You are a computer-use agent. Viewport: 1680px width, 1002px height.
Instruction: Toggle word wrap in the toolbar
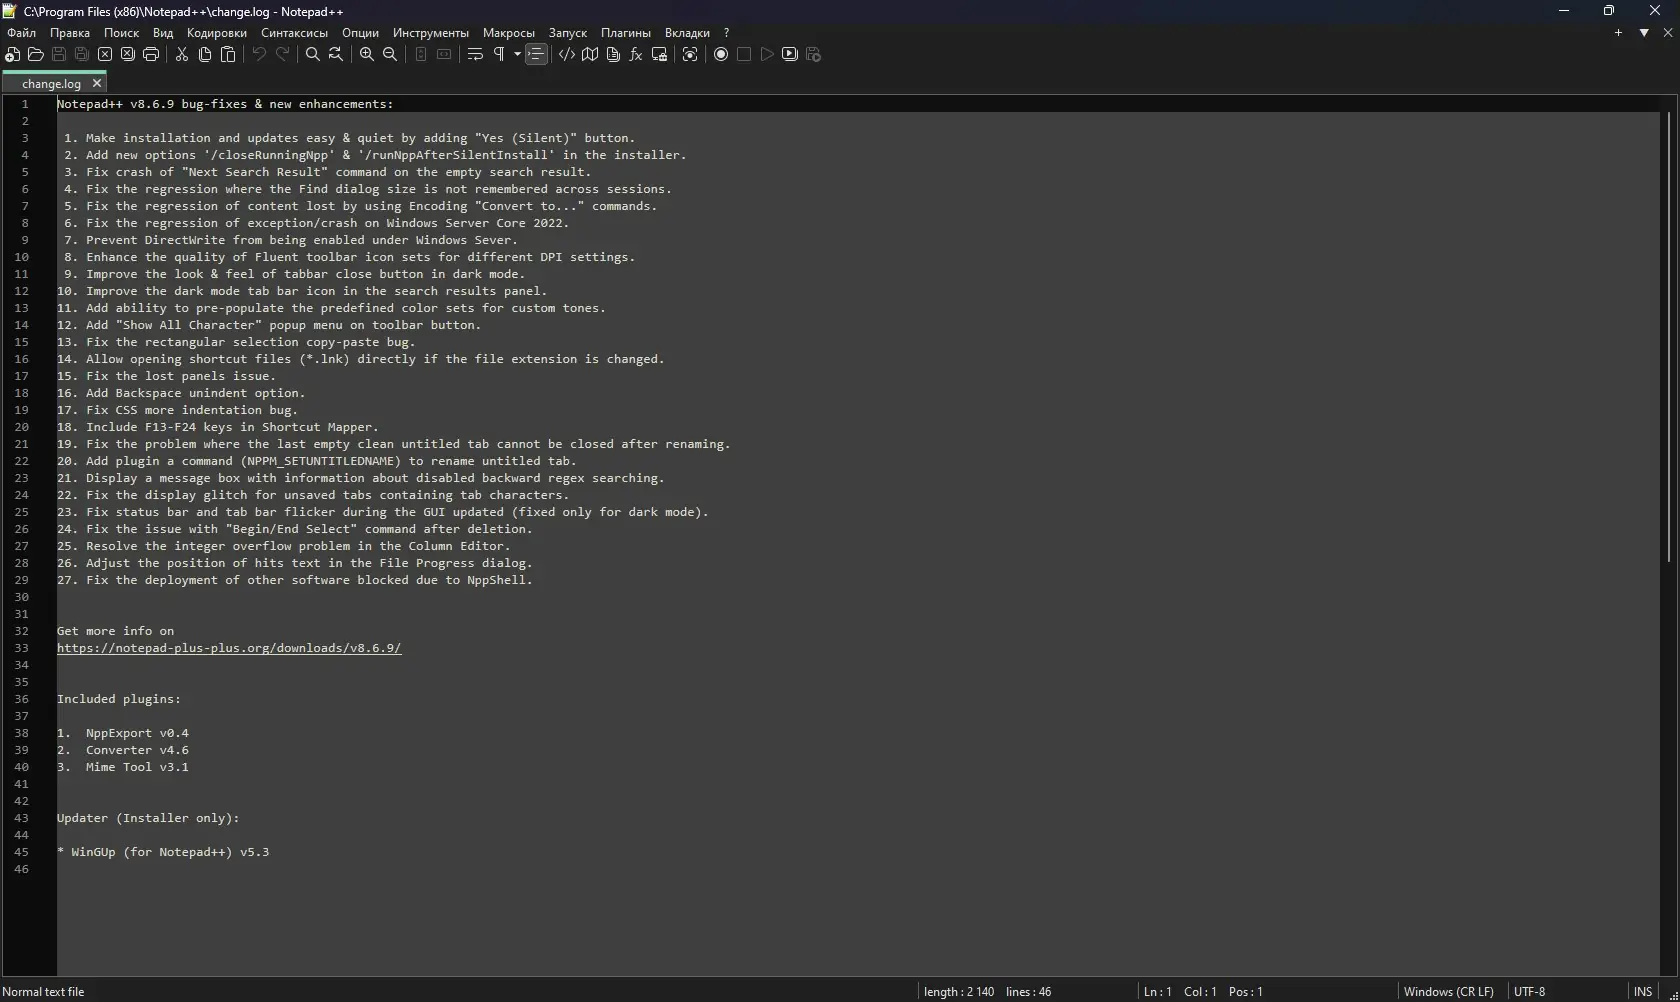pos(475,55)
